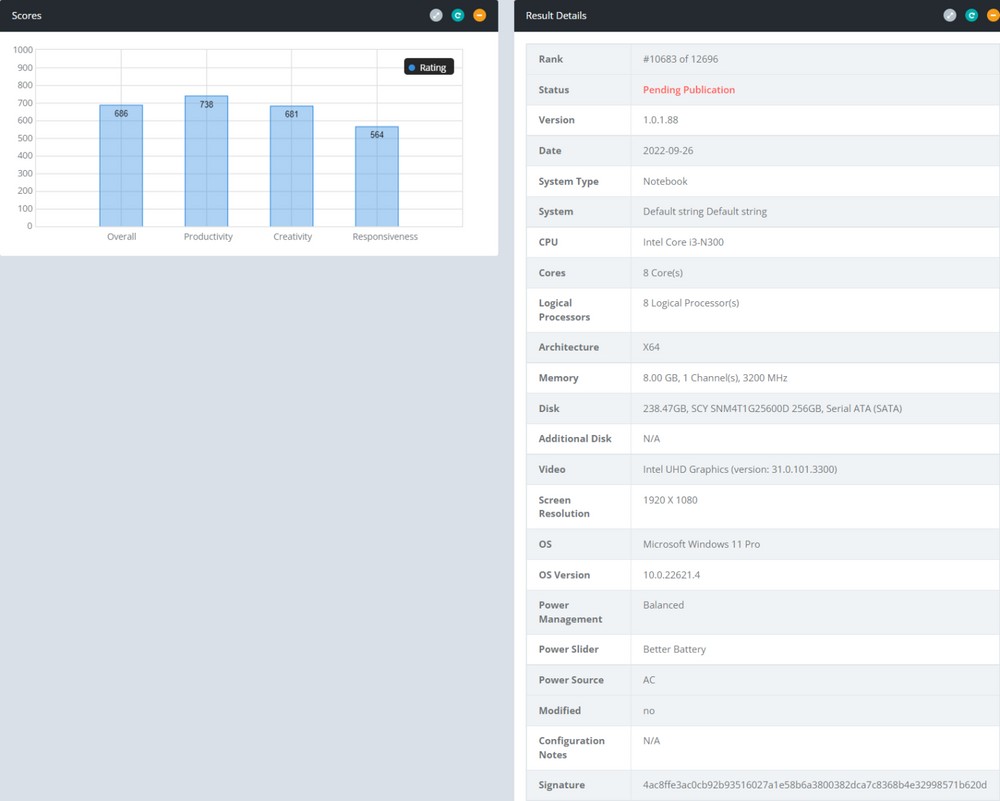Click disk value SCY SNM4T1G25600D 256GB

[x=772, y=409]
